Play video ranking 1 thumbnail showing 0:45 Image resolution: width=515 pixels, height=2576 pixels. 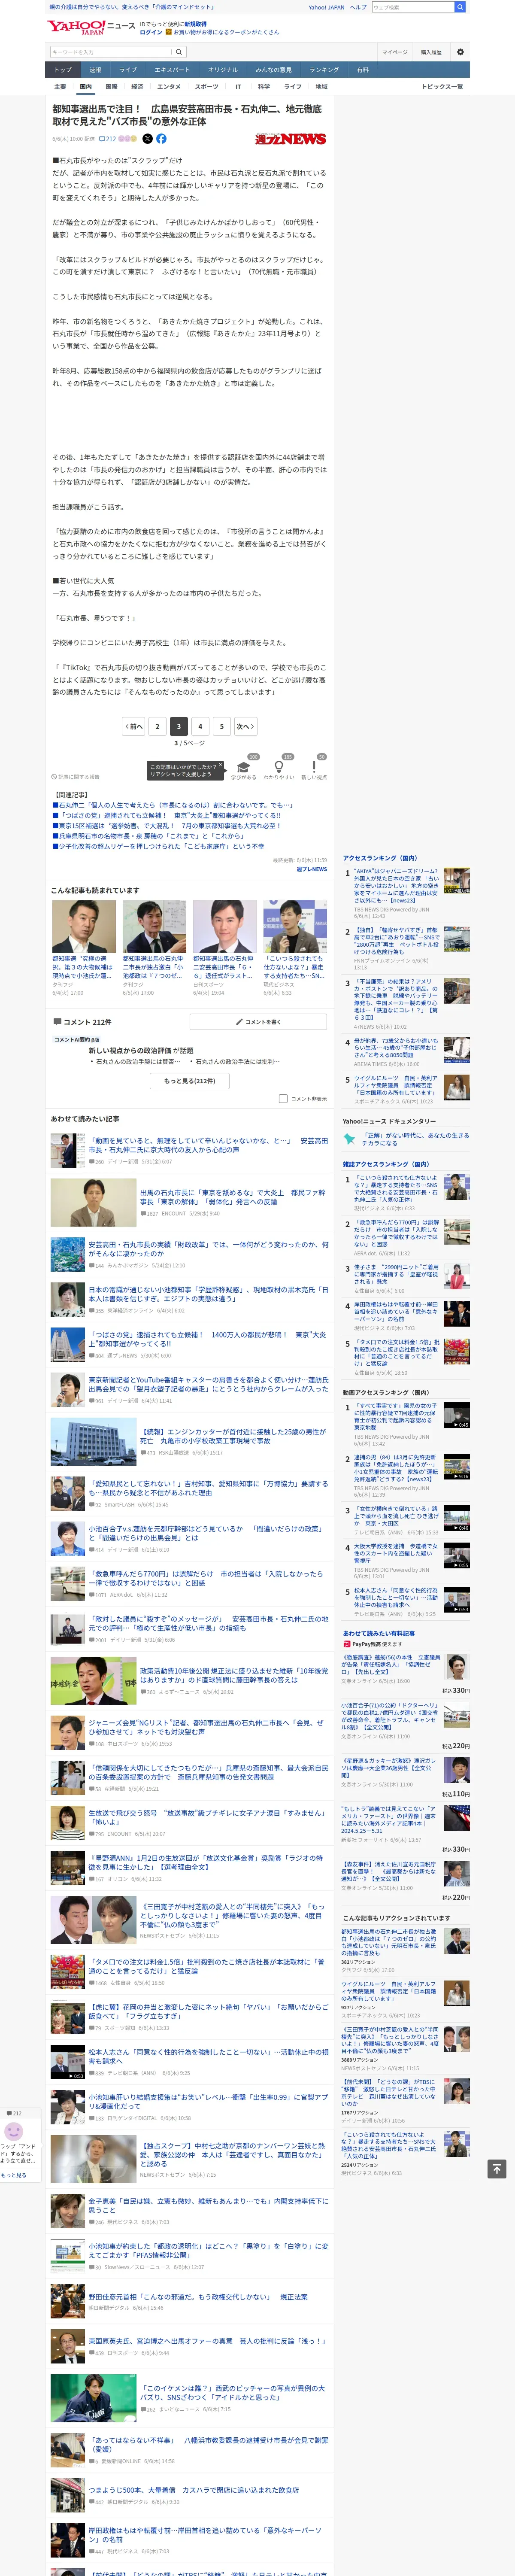(x=456, y=1416)
